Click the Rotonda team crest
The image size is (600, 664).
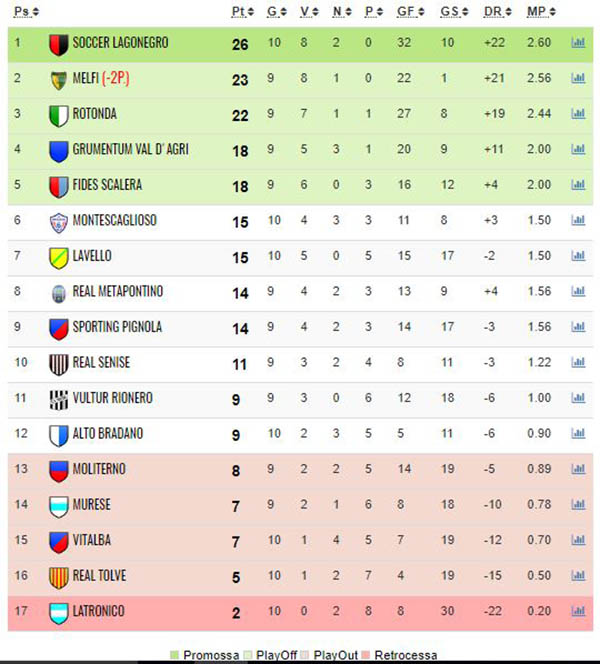click(58, 116)
